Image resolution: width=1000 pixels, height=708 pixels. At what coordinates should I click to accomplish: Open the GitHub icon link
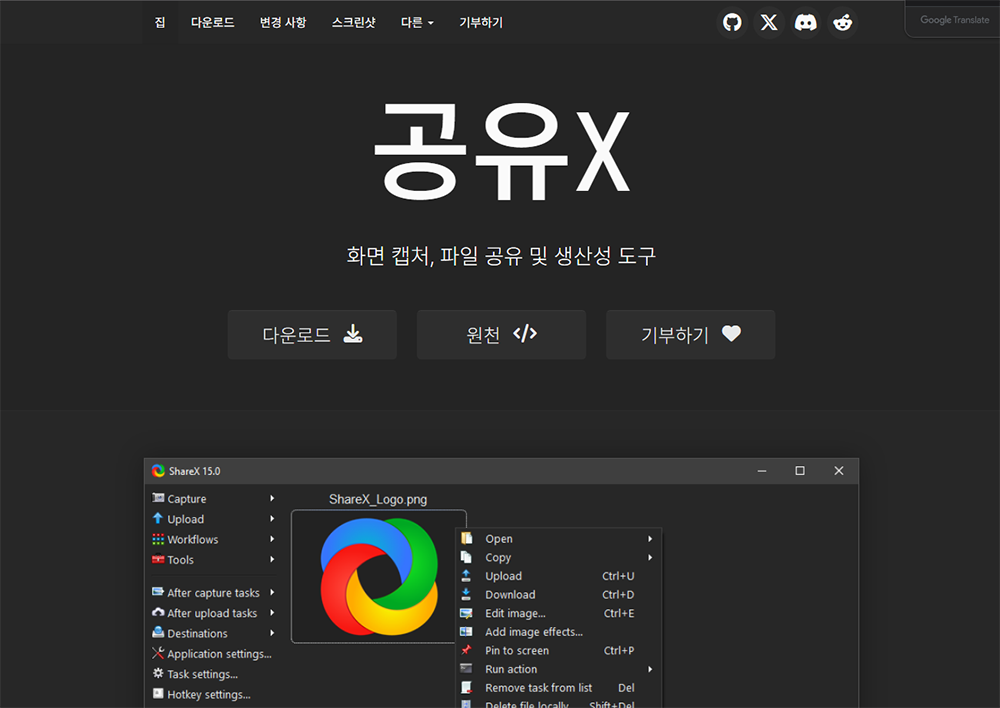(x=732, y=23)
